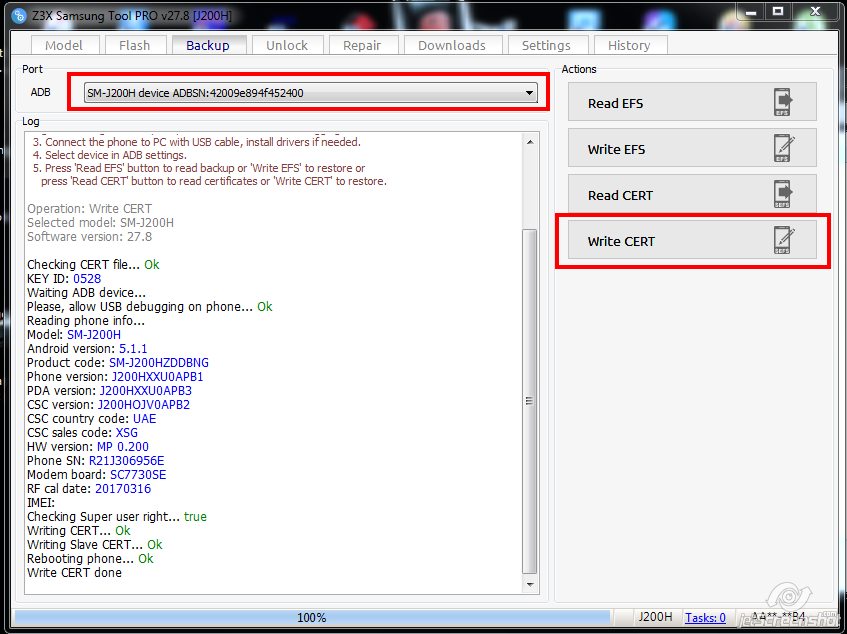
Task: Click 'Waiting ADB device...' log line
Action: click(86, 293)
